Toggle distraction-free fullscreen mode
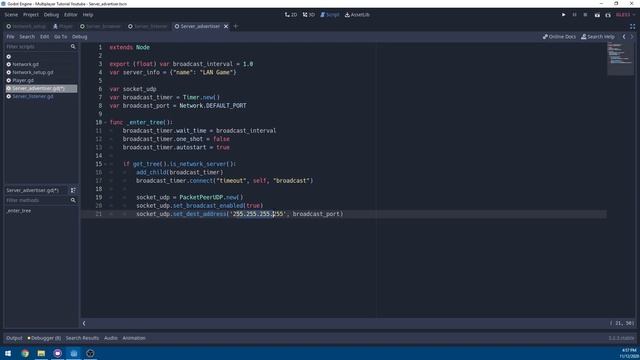640x360 pixels. pyautogui.click(x=632, y=27)
